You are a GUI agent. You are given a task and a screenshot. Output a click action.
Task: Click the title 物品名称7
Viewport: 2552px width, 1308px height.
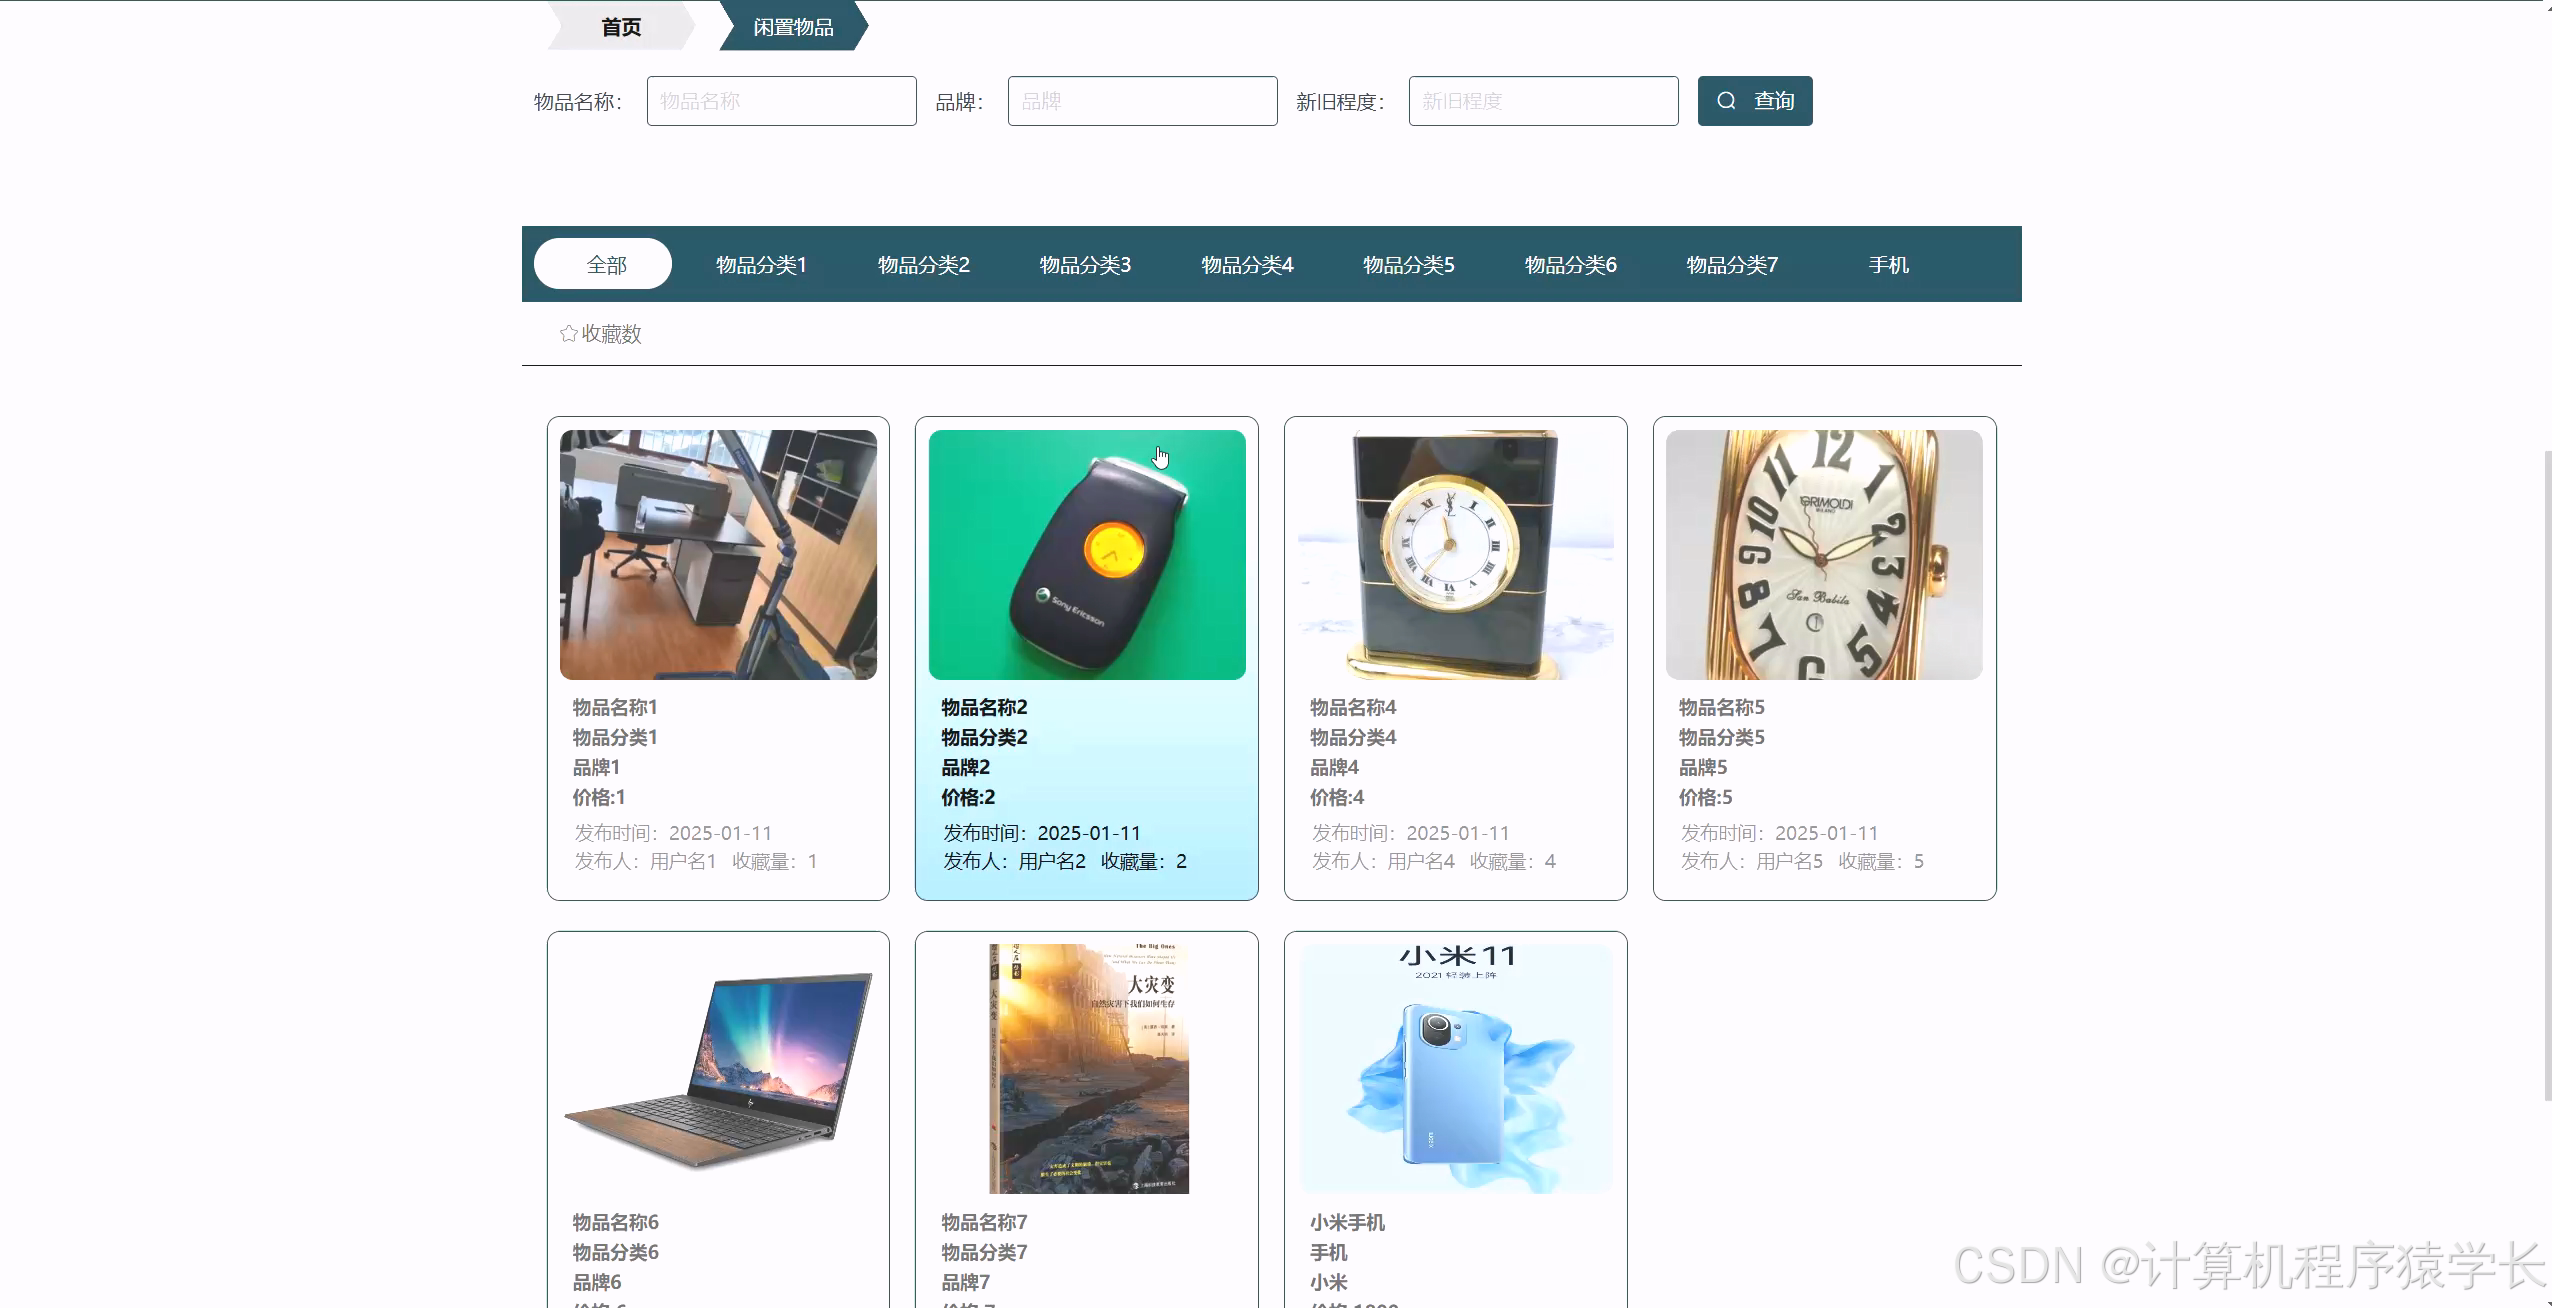pyautogui.click(x=984, y=1222)
